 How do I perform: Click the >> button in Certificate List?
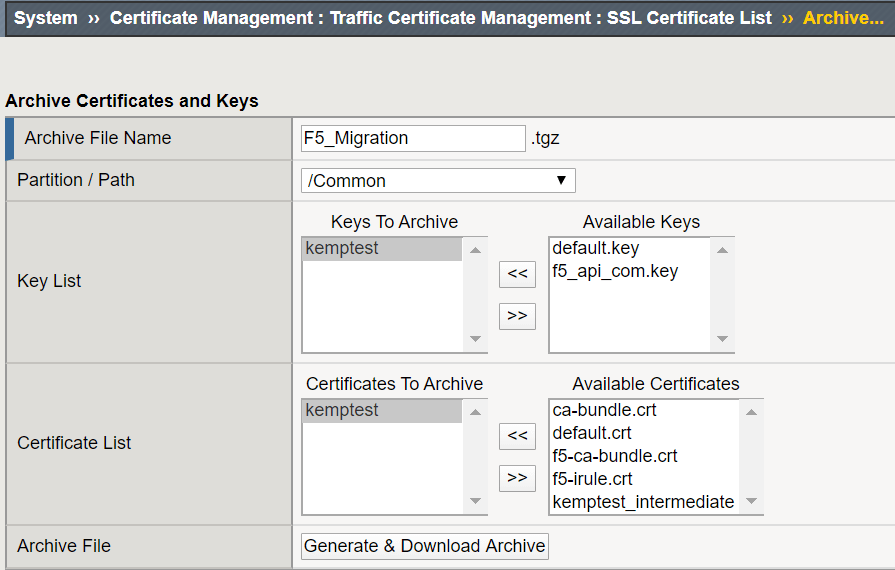pos(517,478)
